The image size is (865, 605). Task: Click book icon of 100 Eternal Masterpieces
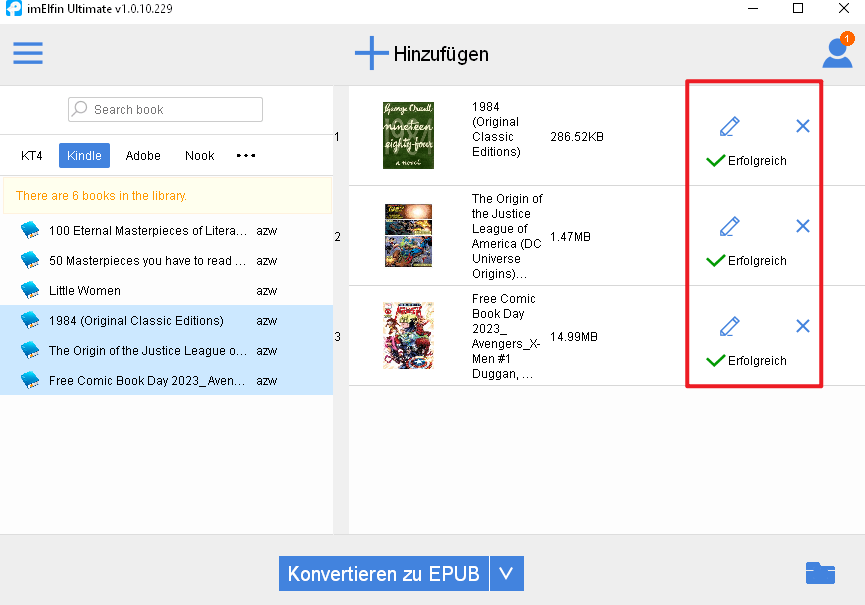click(x=30, y=230)
